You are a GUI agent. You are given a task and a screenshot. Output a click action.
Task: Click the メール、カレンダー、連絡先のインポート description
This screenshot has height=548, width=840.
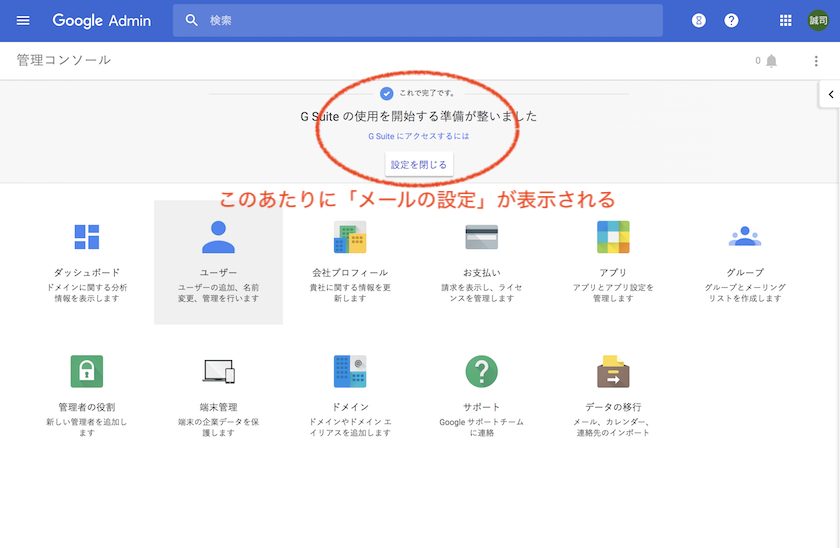pyautogui.click(x=613, y=427)
